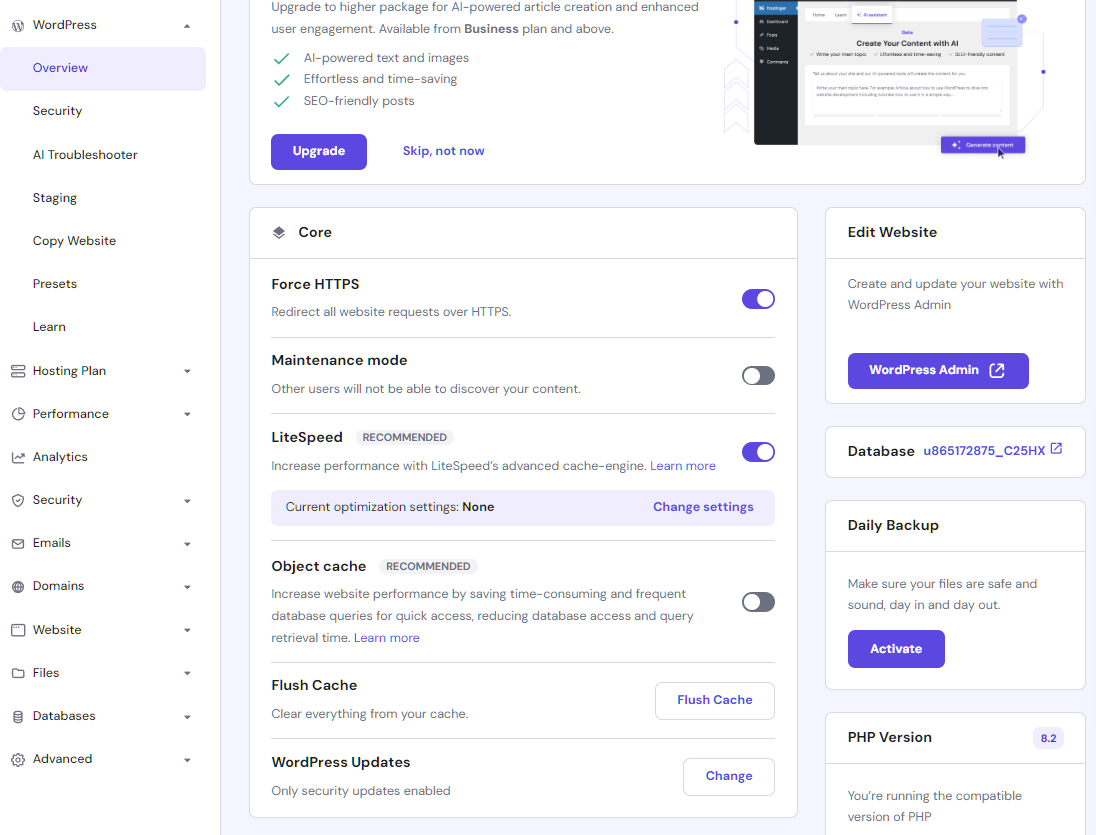Click the Advanced gear icon

point(16,758)
